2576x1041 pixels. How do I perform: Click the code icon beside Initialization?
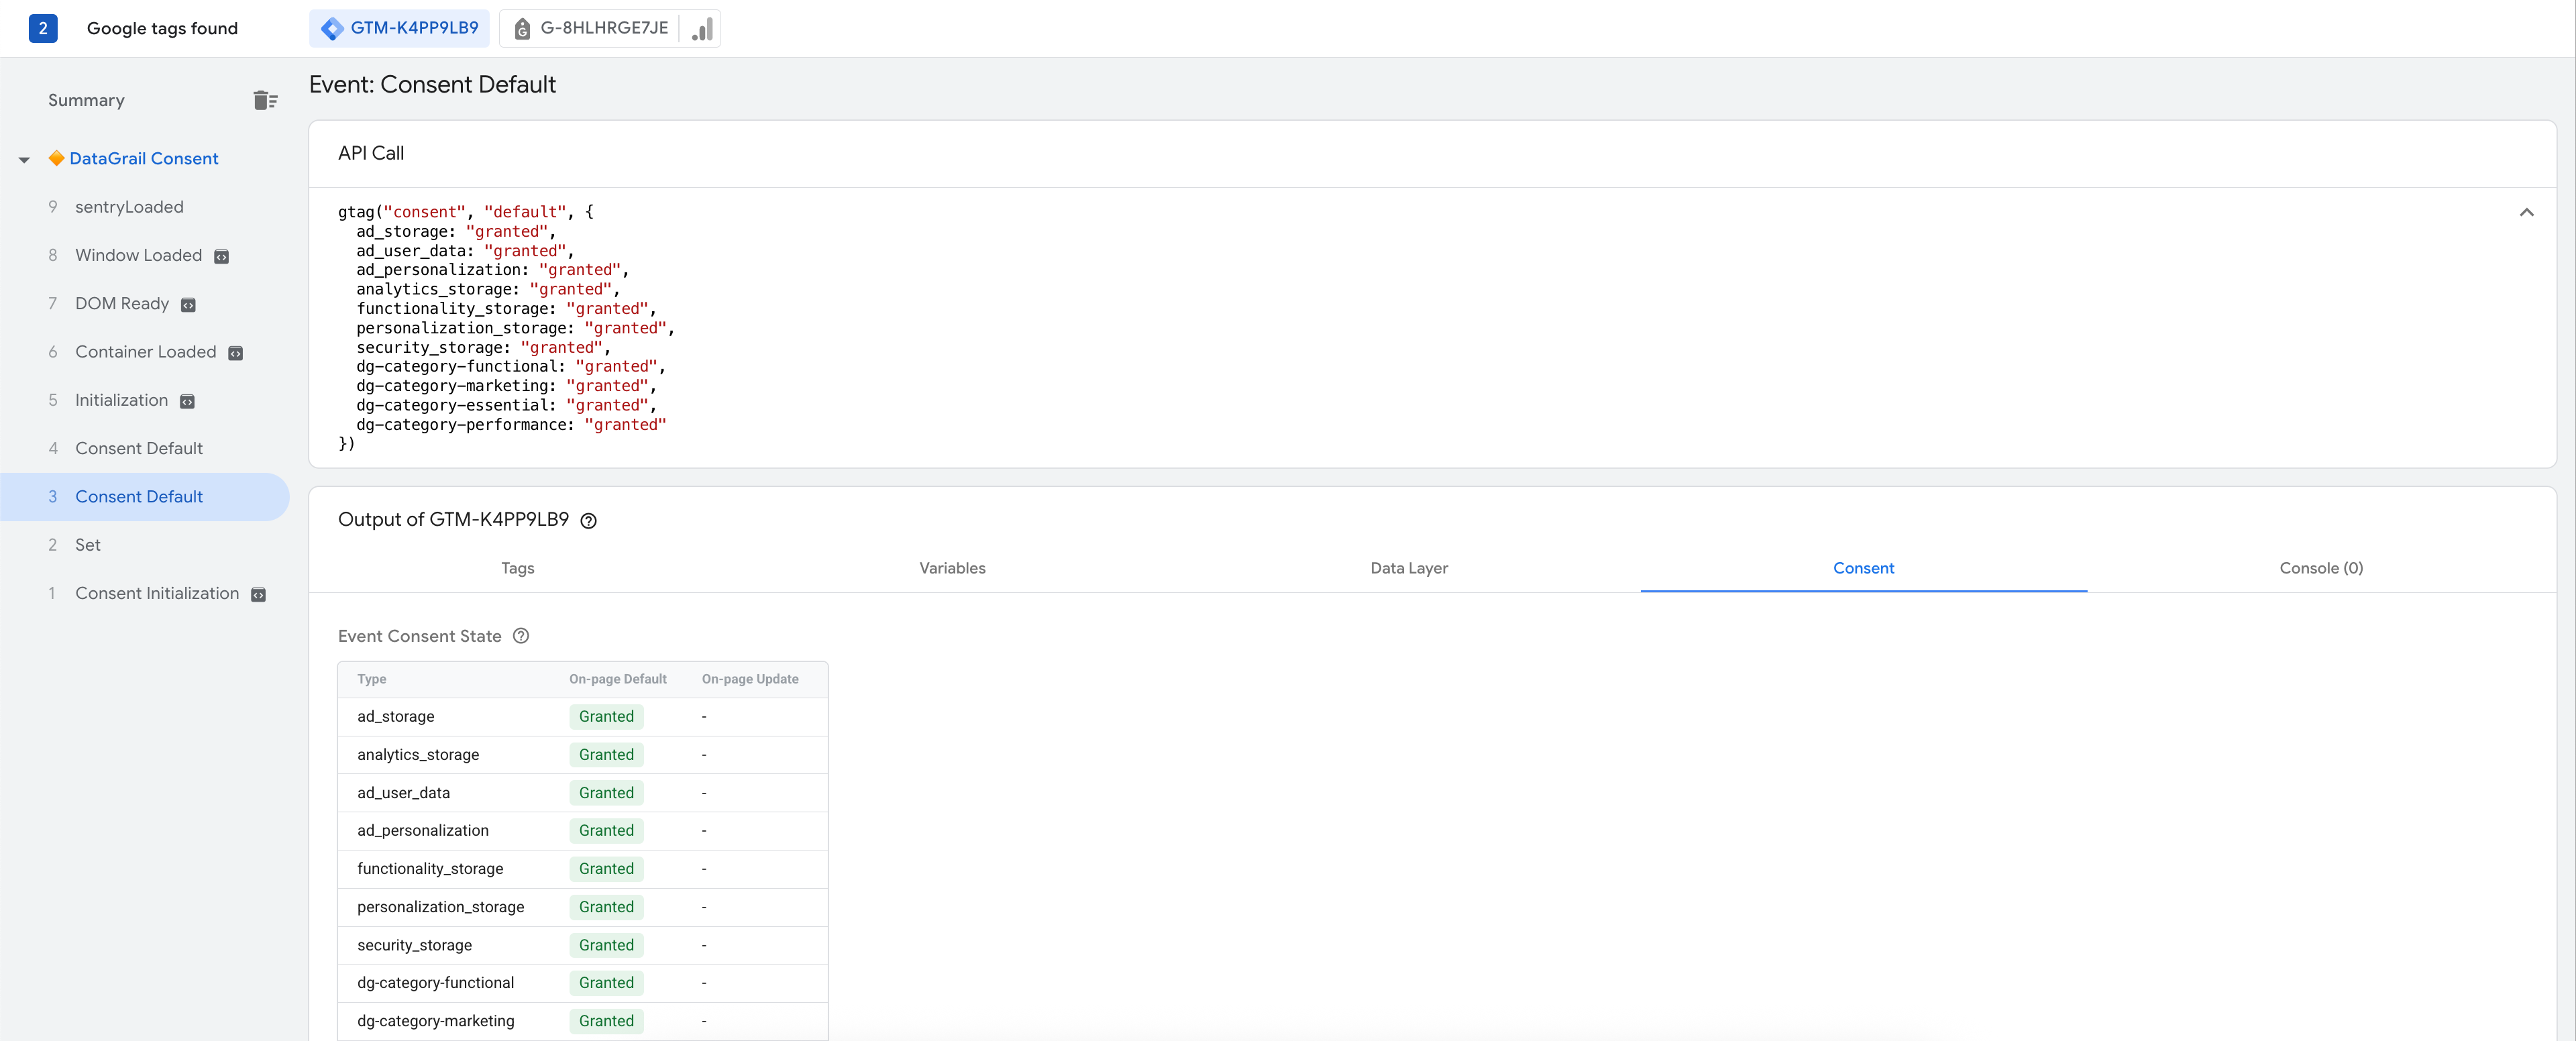(x=187, y=402)
